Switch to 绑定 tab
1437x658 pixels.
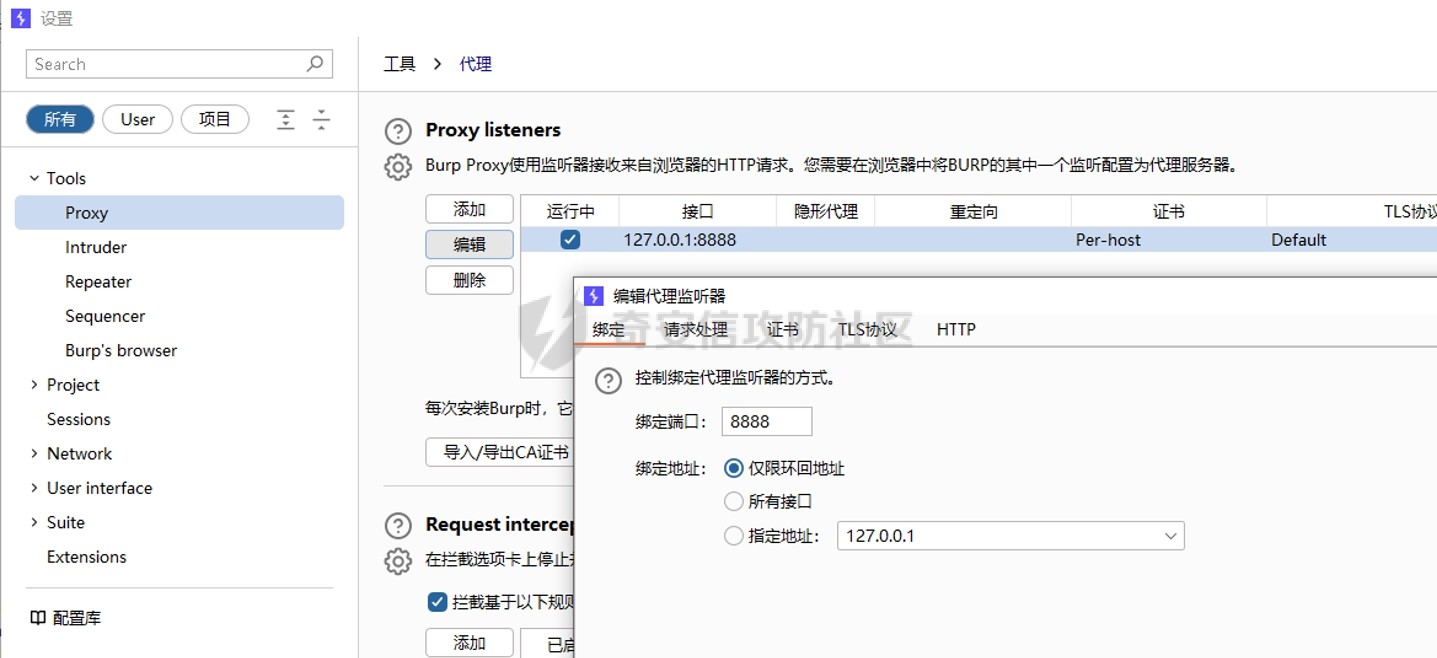pyautogui.click(x=609, y=329)
